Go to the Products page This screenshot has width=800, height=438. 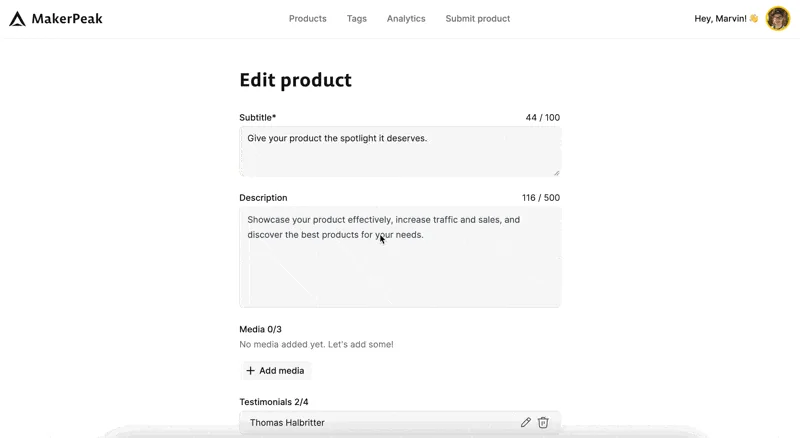coord(307,19)
